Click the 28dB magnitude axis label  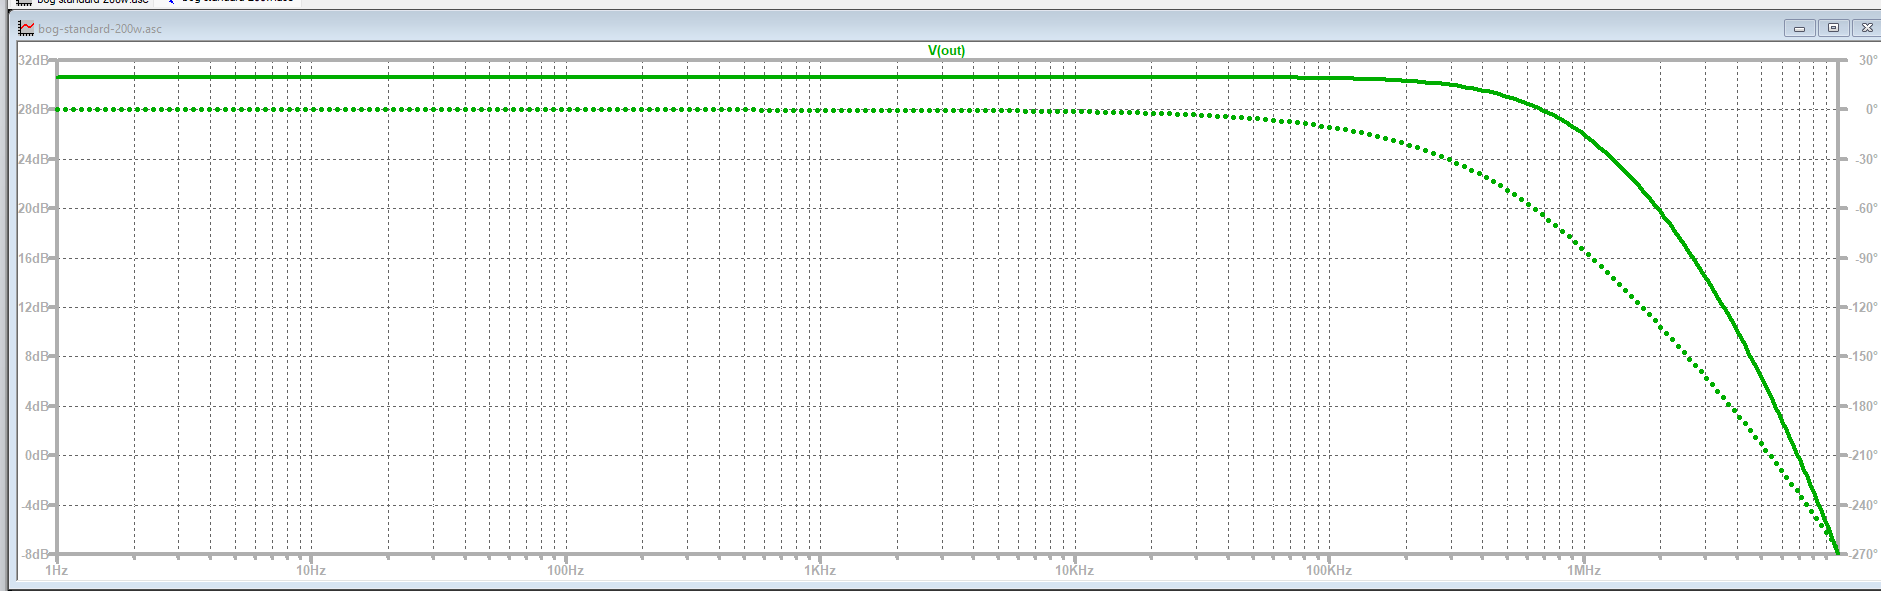pos(33,110)
